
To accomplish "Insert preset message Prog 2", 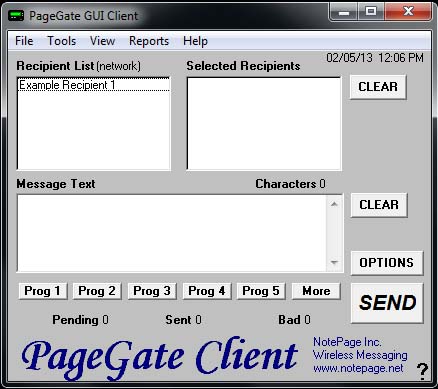I will click(97, 291).
